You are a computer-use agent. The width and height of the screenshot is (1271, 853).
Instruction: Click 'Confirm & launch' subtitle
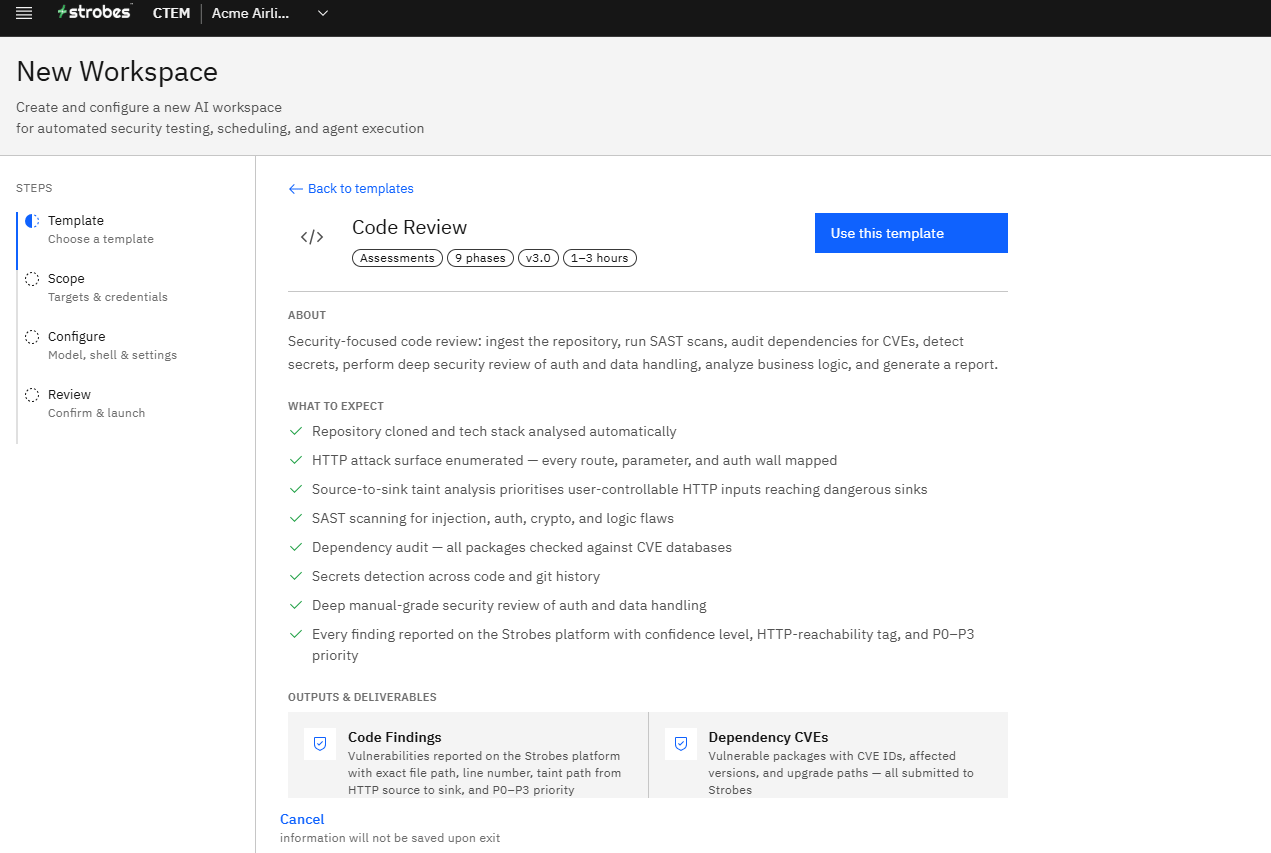[x=96, y=413]
